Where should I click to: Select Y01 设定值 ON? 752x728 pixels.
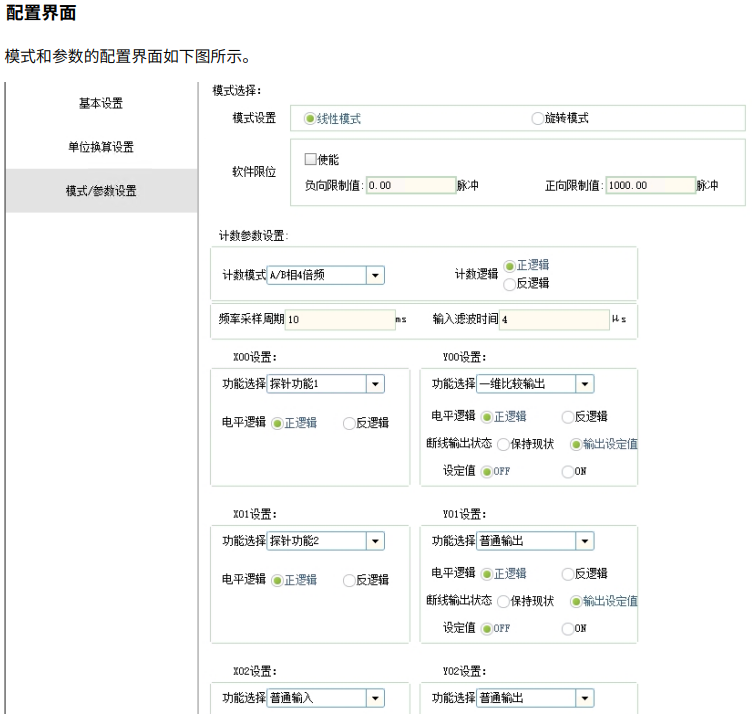[x=567, y=628]
